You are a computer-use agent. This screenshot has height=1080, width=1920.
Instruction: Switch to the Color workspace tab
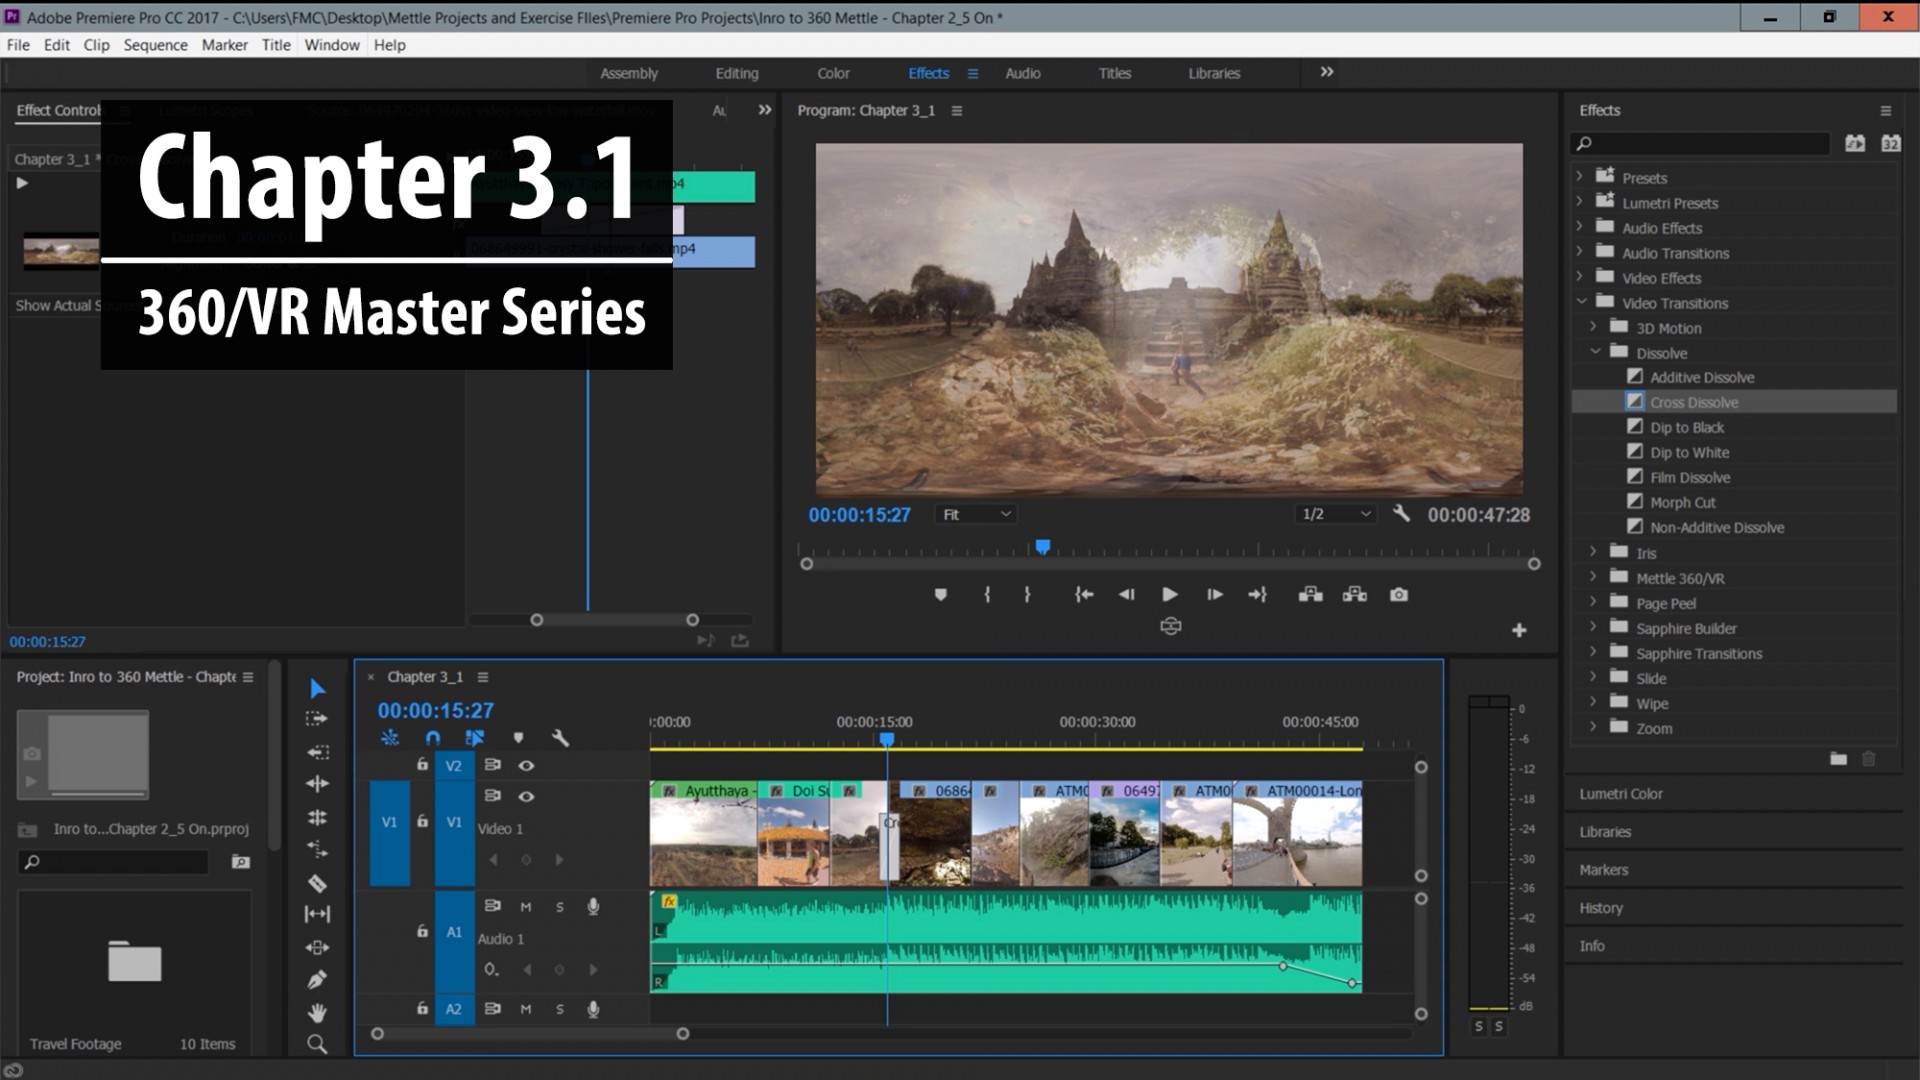pos(832,73)
